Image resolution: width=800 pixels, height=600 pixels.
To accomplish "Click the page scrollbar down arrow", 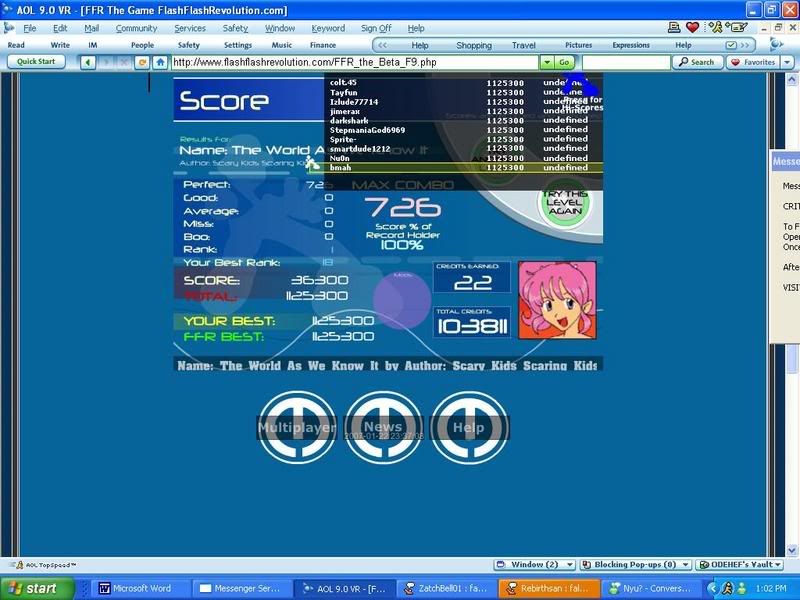I will click(791, 550).
